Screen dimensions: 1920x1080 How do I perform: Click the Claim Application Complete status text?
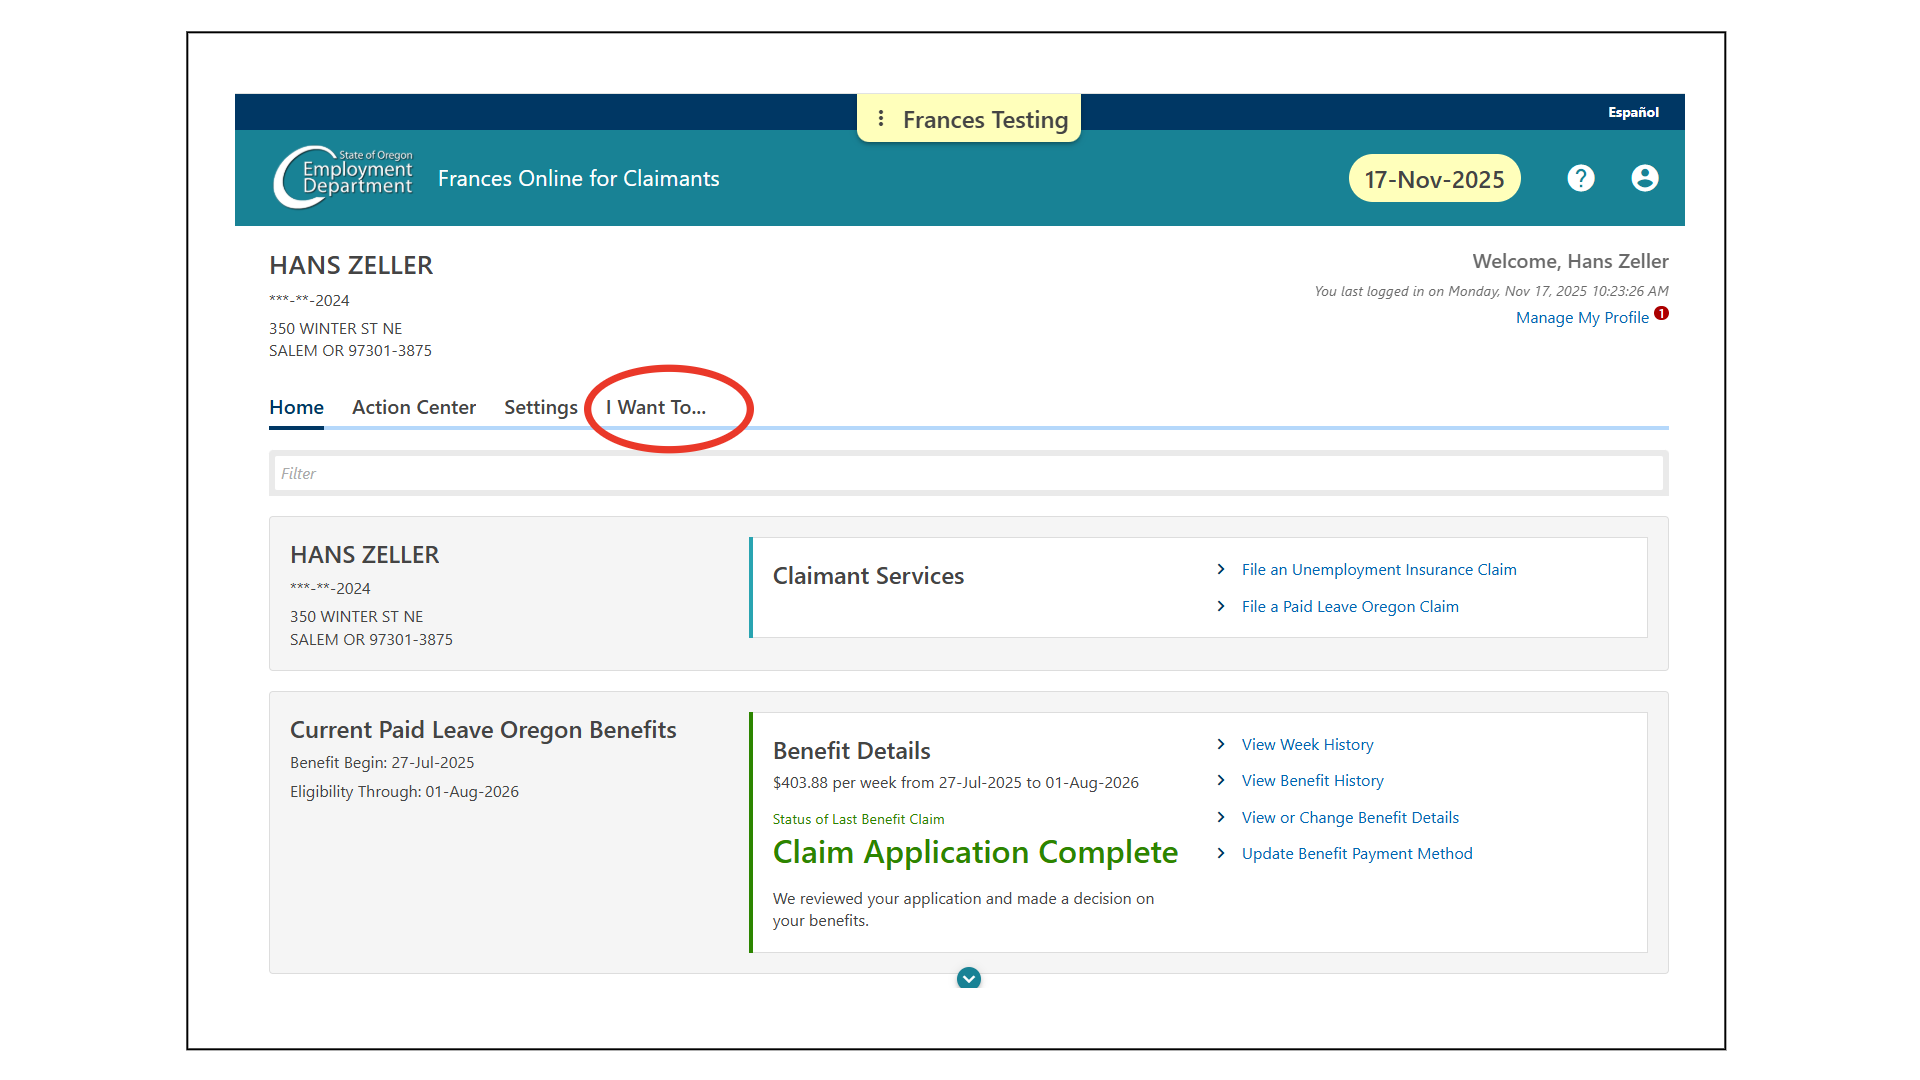click(x=975, y=852)
